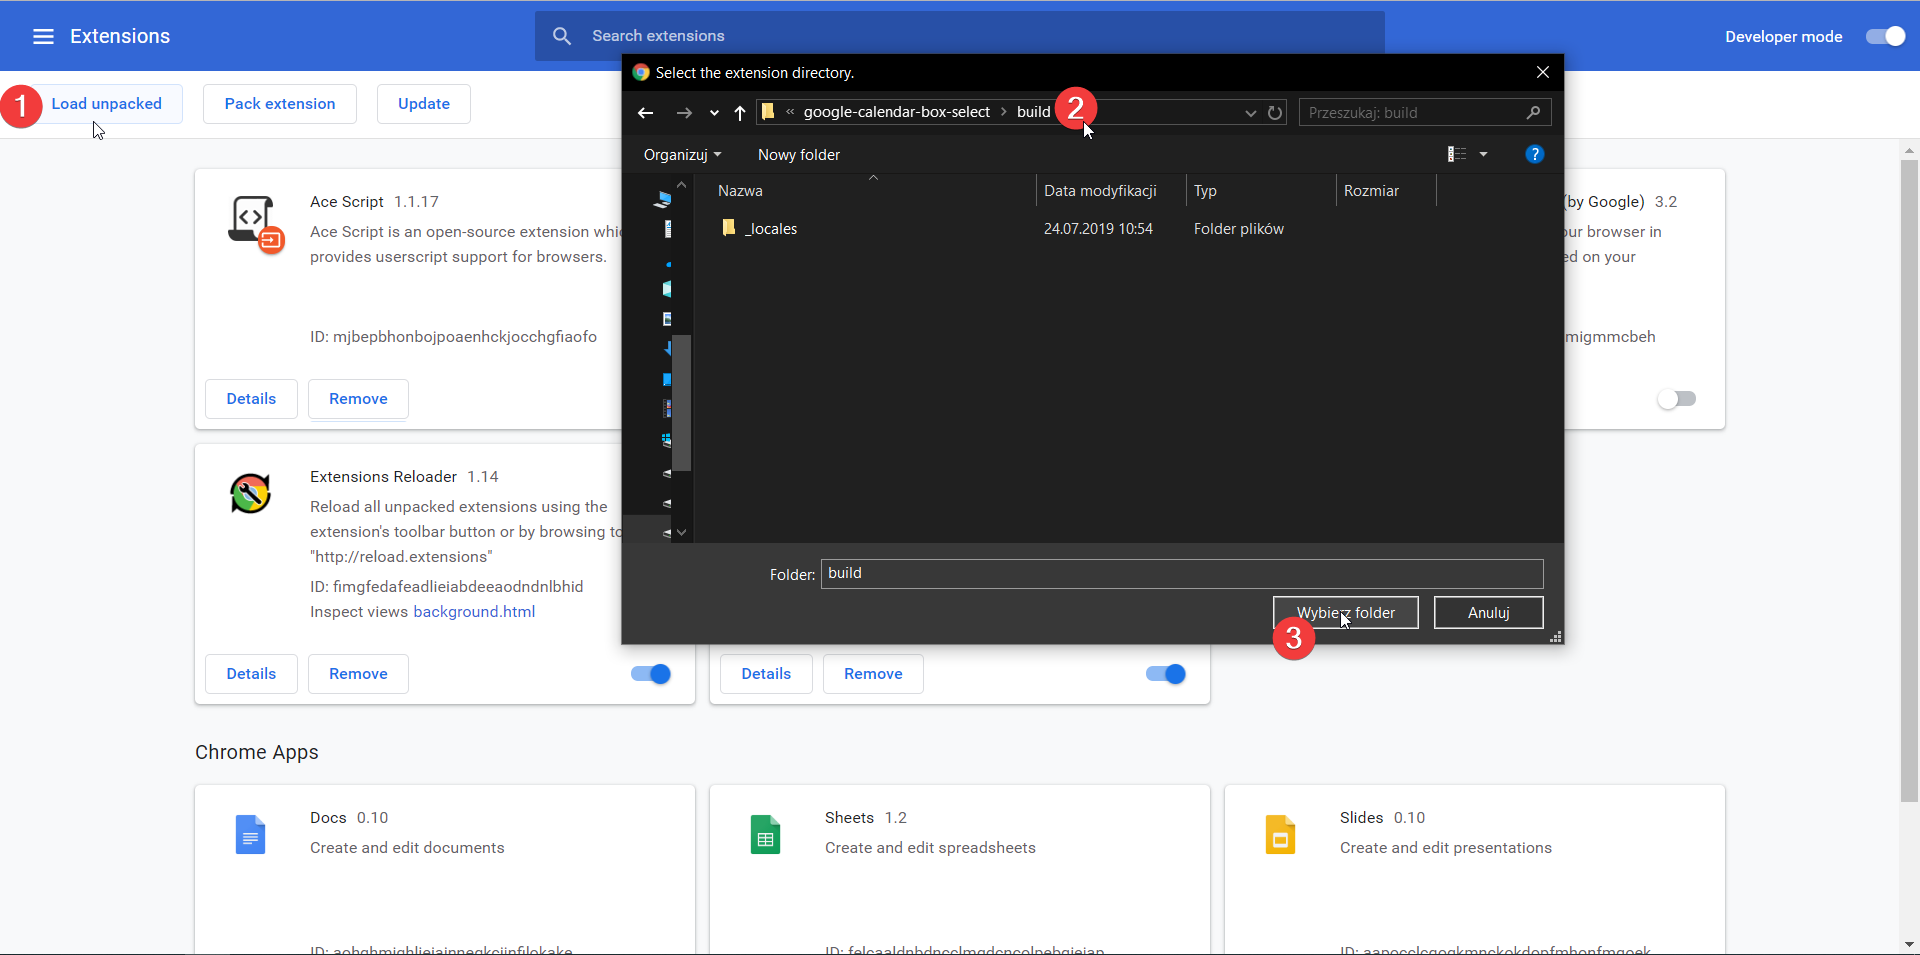Screen dimensions: 1920x955
Task: Enable the '(by Google) 3.2' extension toggle
Action: 1677,399
